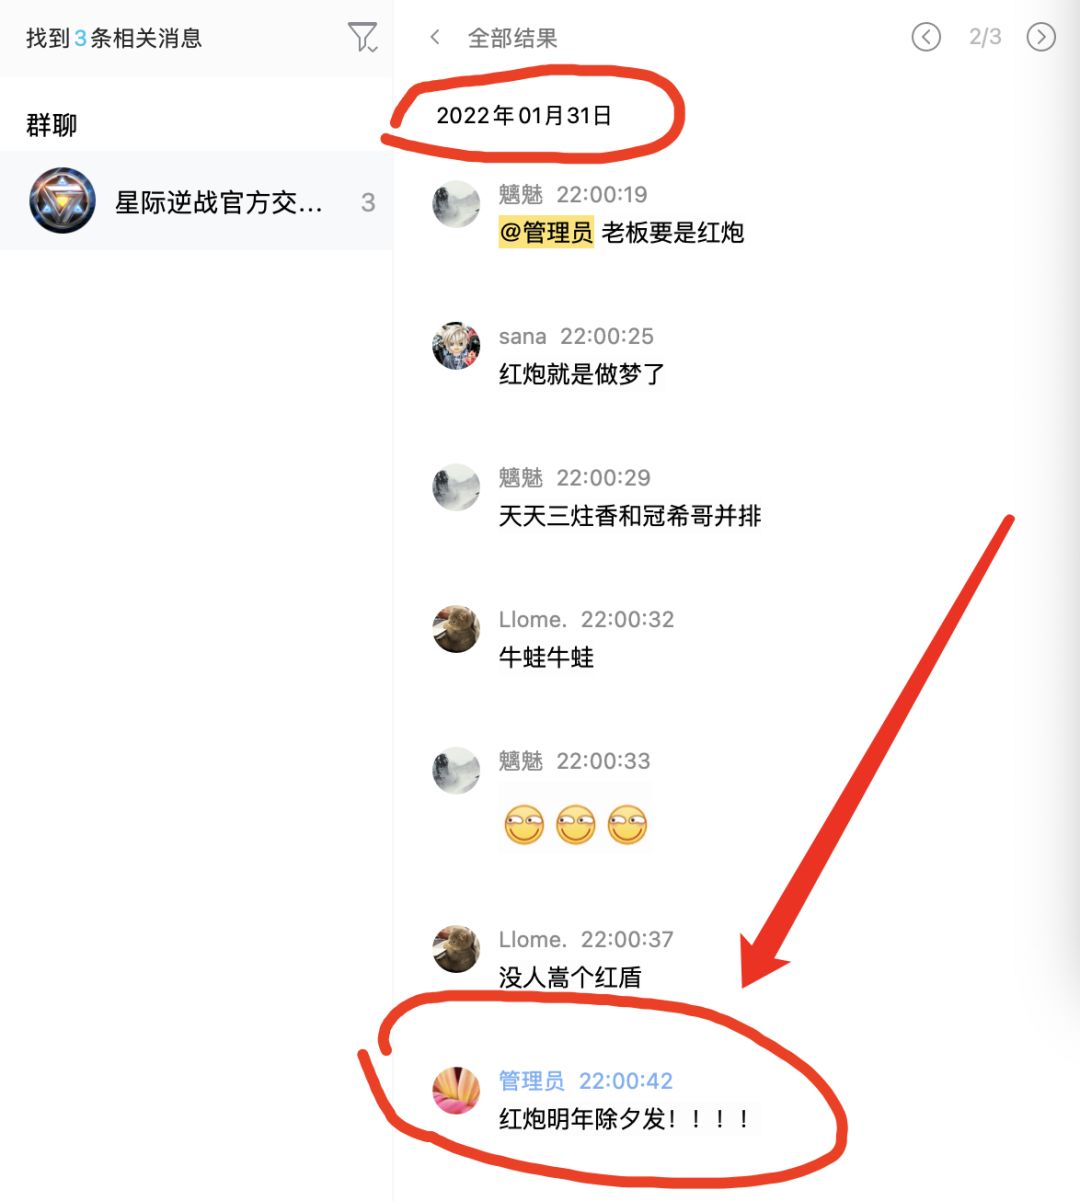Click the 管理员 sender name in blue
1080x1201 pixels.
(531, 1081)
